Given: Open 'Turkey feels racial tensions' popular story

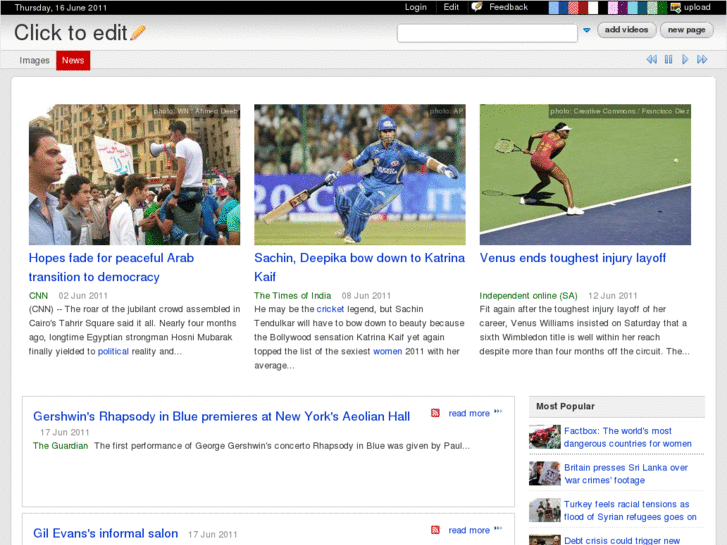Looking at the screenshot, I should (x=630, y=510).
